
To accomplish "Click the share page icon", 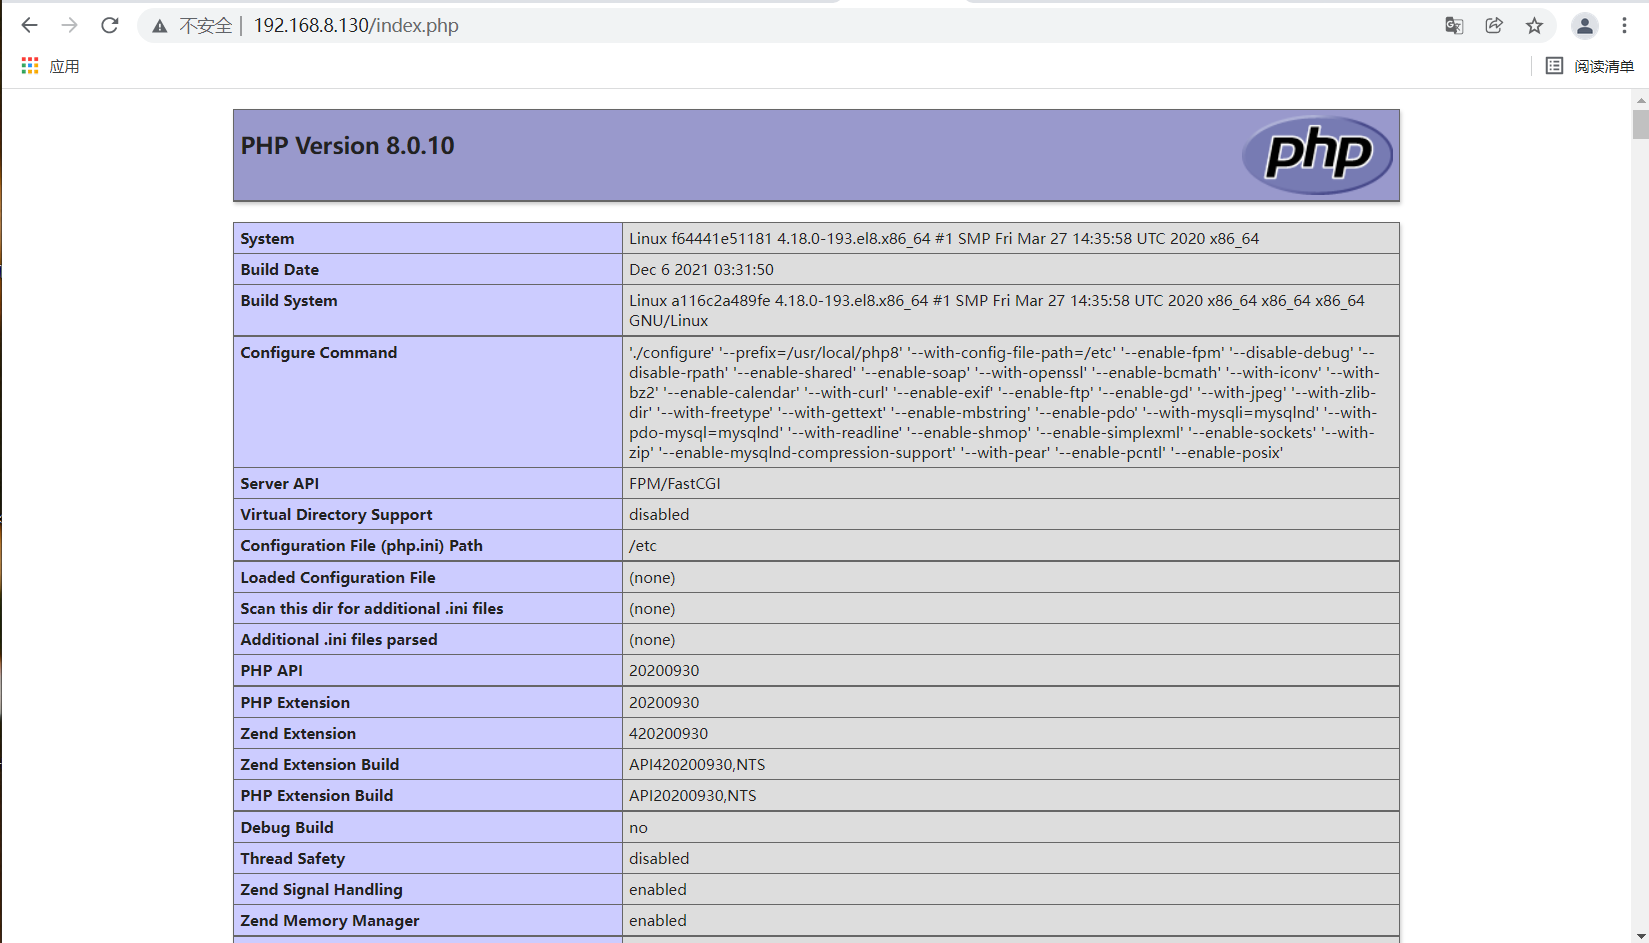I will click(1494, 26).
